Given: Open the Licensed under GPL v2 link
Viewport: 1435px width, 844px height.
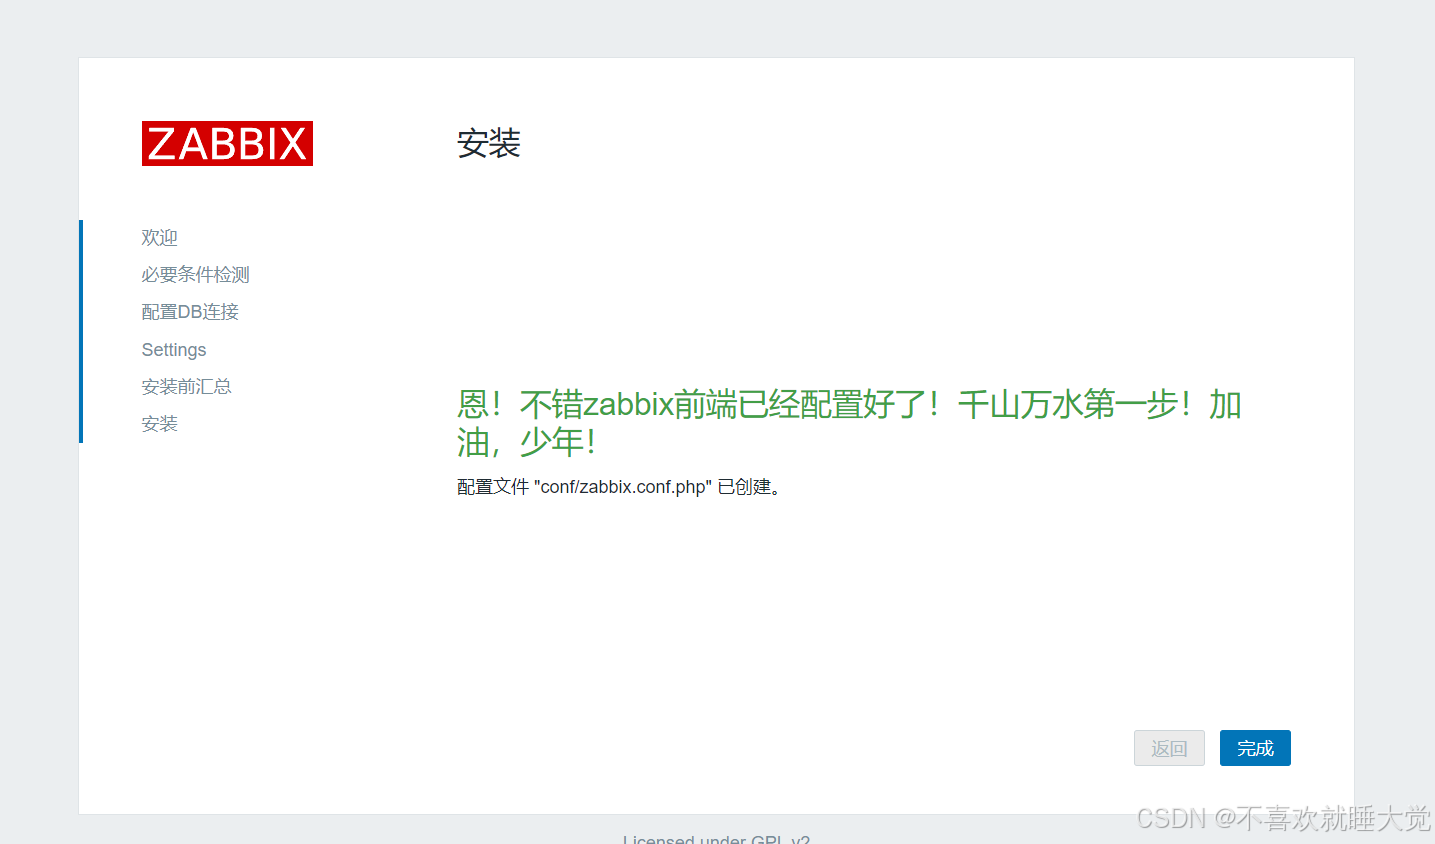Looking at the screenshot, I should click(x=716, y=839).
